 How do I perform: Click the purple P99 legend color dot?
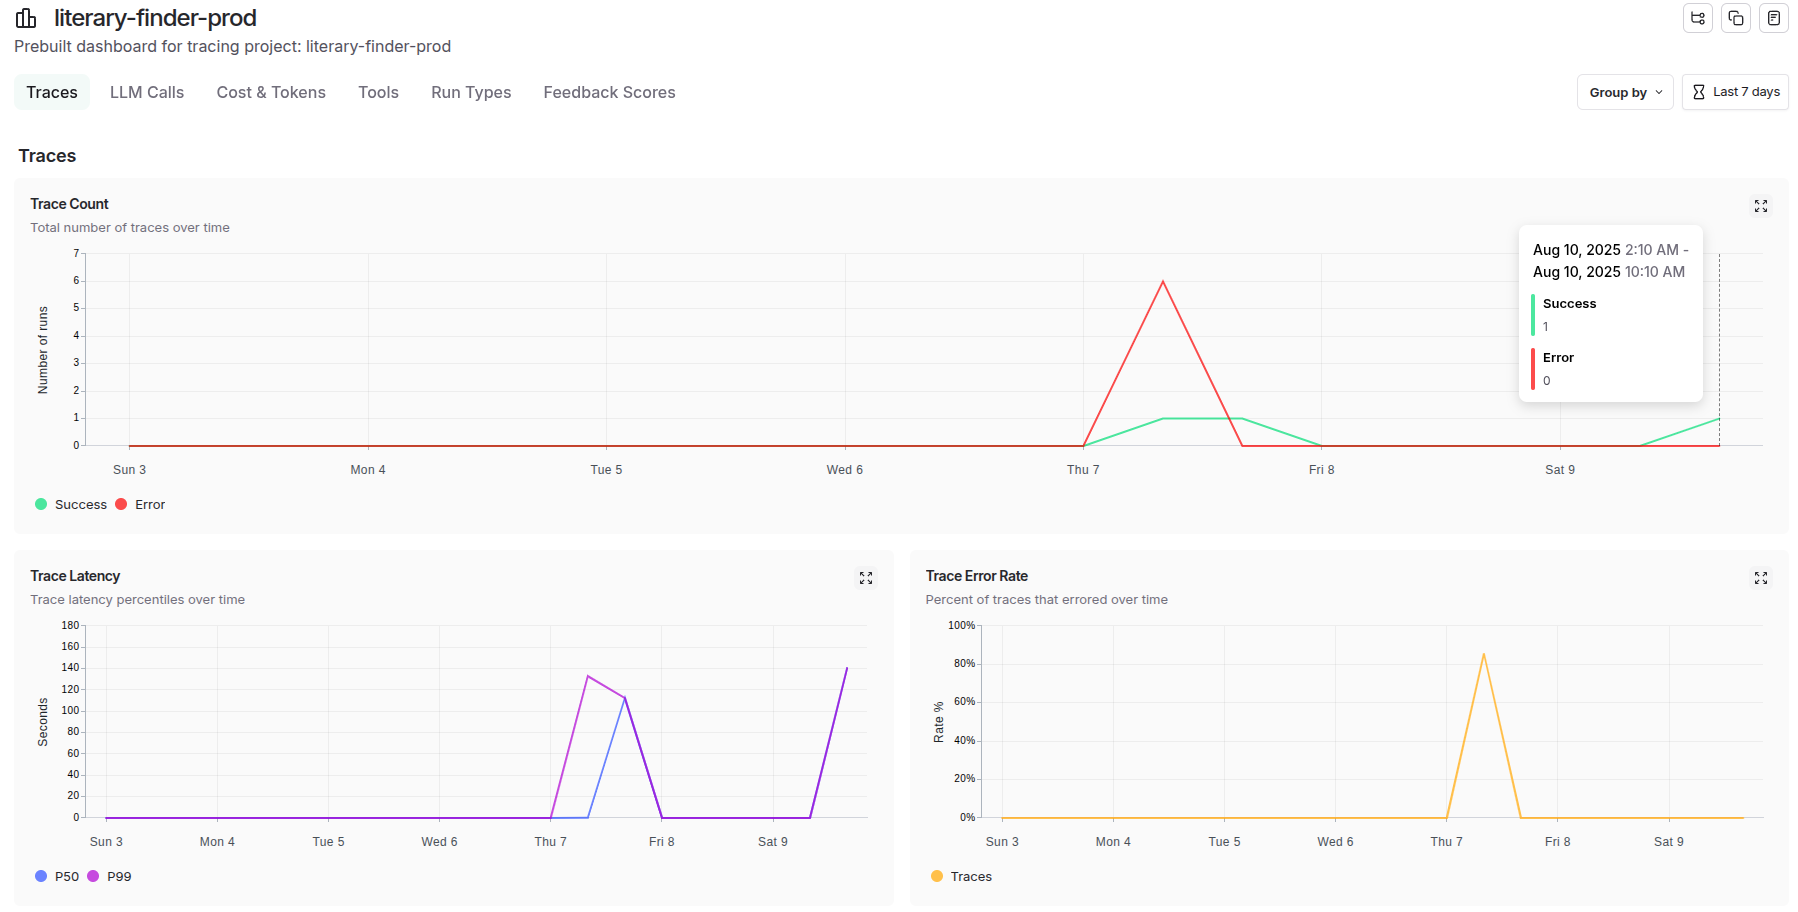pos(93,877)
